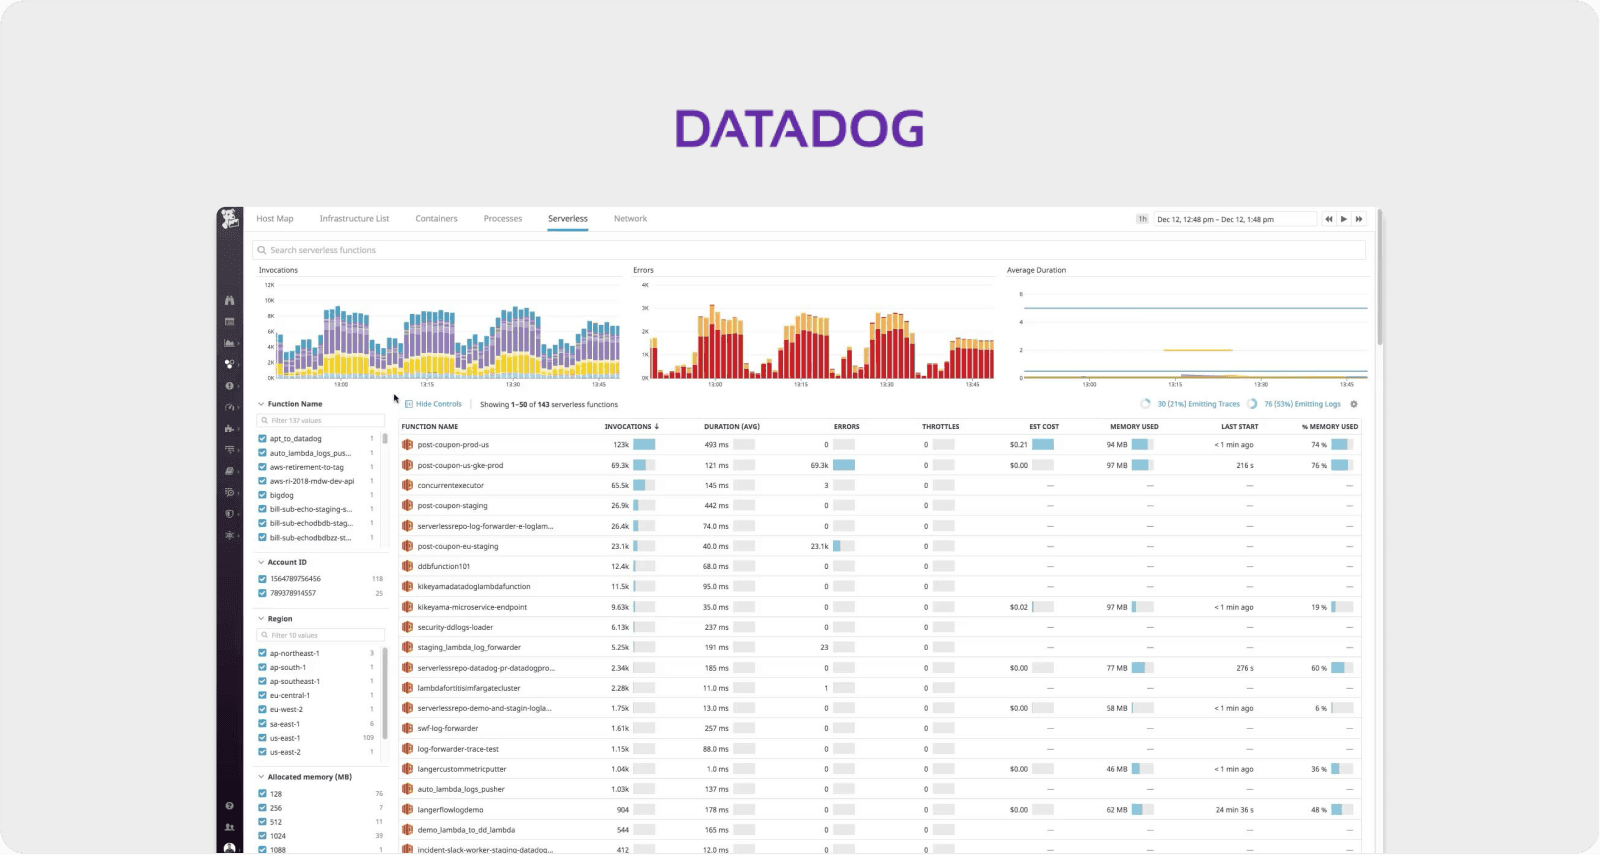Open the Dashboards area-chart icon in the sidebar
Screen dimensions: 1600x855
230,343
